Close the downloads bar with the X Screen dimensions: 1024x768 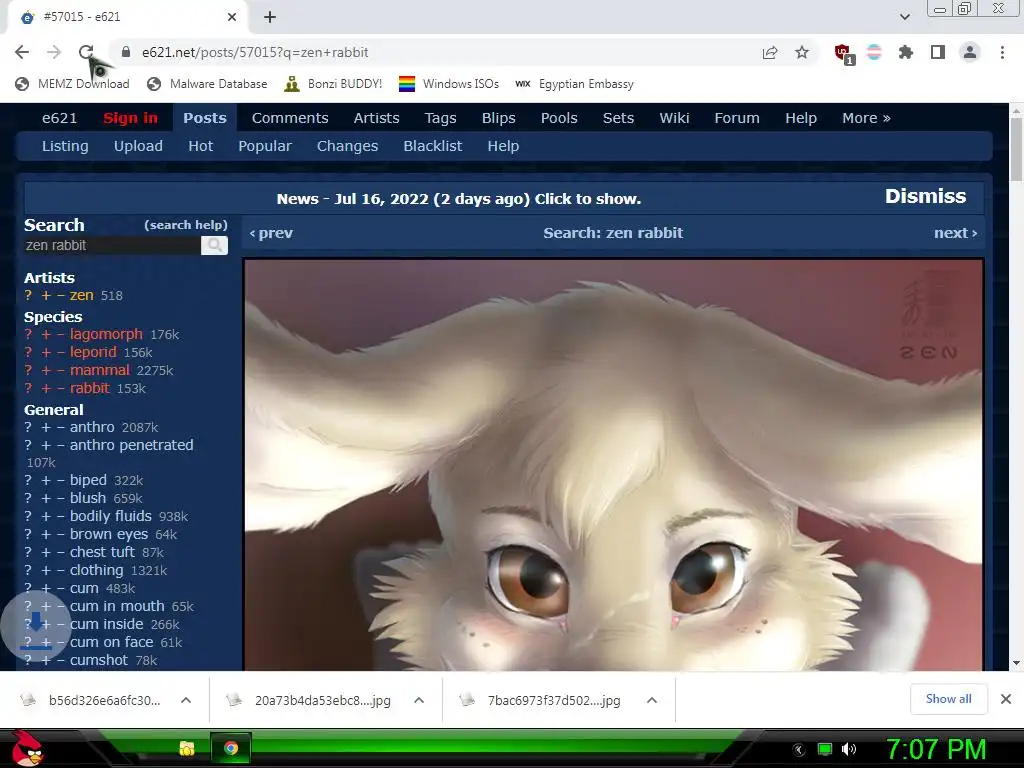tap(1006, 699)
